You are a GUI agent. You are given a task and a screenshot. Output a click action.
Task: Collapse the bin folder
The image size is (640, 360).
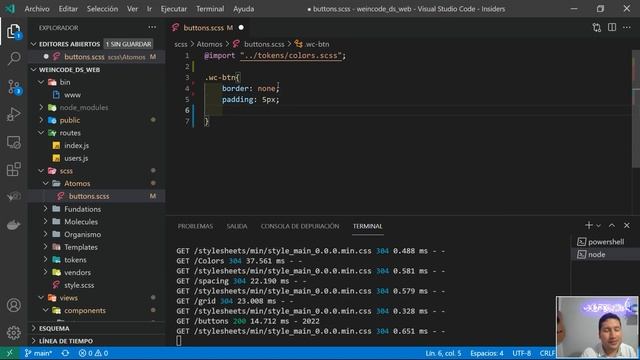(41, 82)
